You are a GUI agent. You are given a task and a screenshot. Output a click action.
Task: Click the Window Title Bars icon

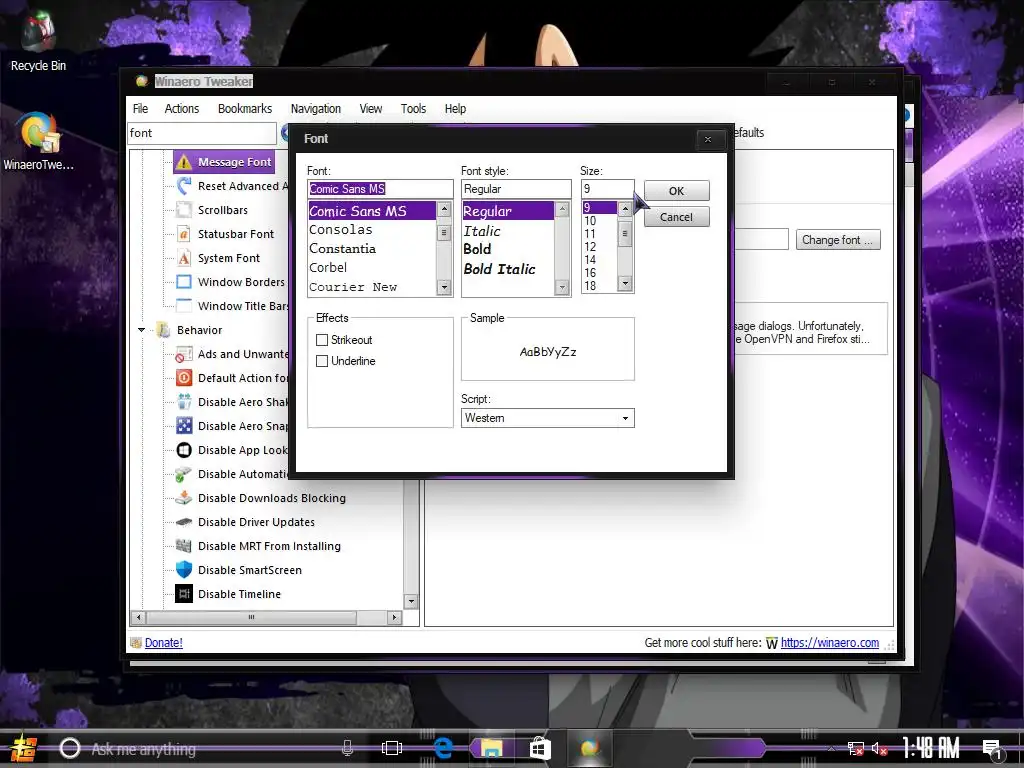click(x=184, y=306)
